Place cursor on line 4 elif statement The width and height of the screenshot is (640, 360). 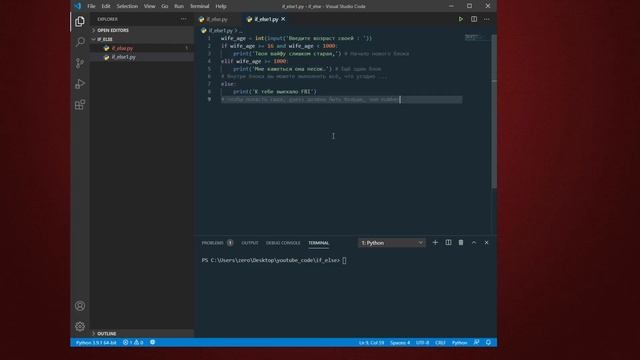coord(255,61)
